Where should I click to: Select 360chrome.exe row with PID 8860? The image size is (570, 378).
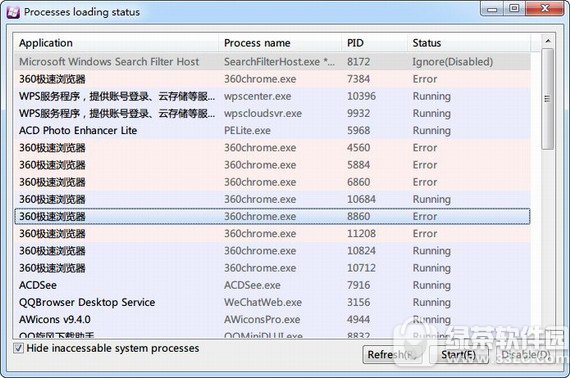[x=272, y=216]
